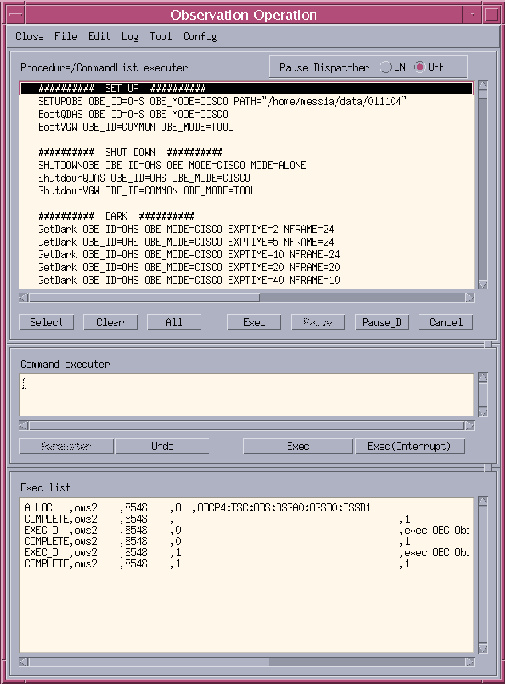Click the Exec(Interrupt) button
The image size is (505, 684).
point(409,446)
